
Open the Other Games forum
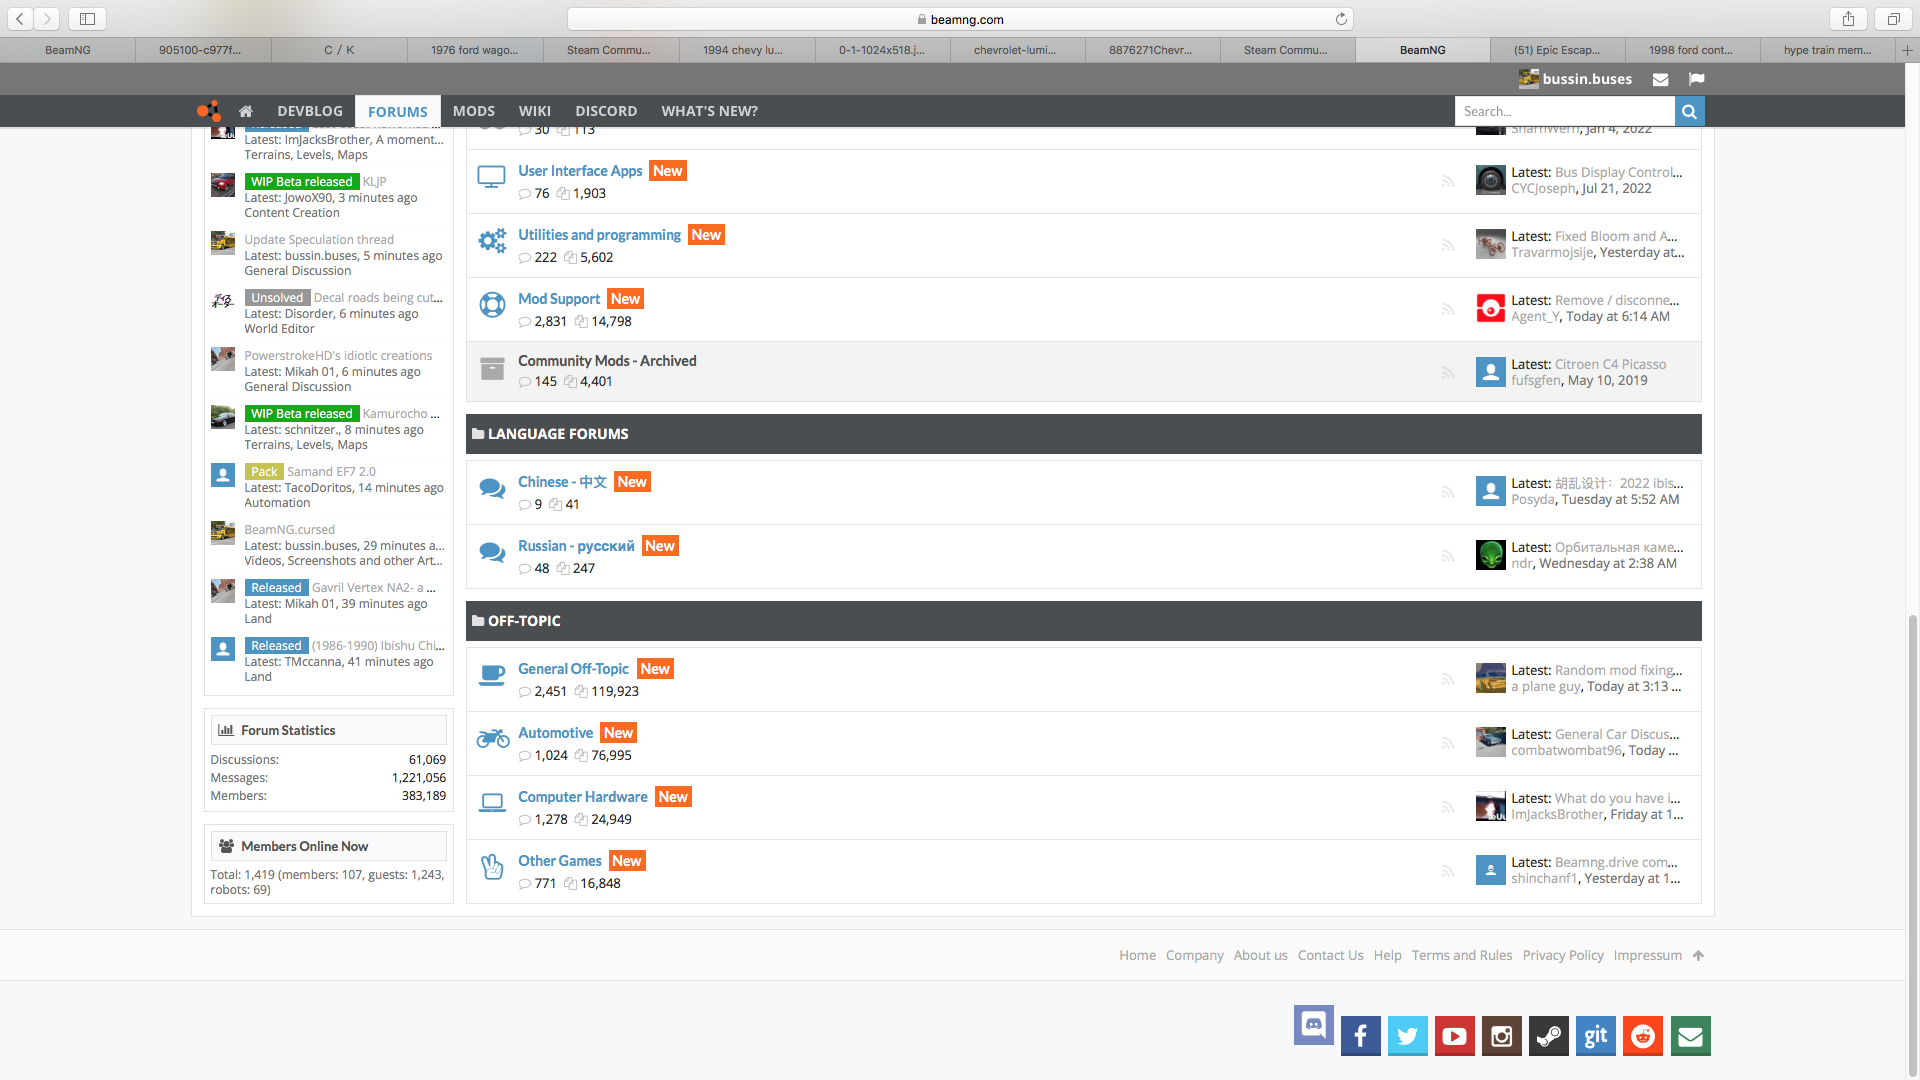coord(560,861)
